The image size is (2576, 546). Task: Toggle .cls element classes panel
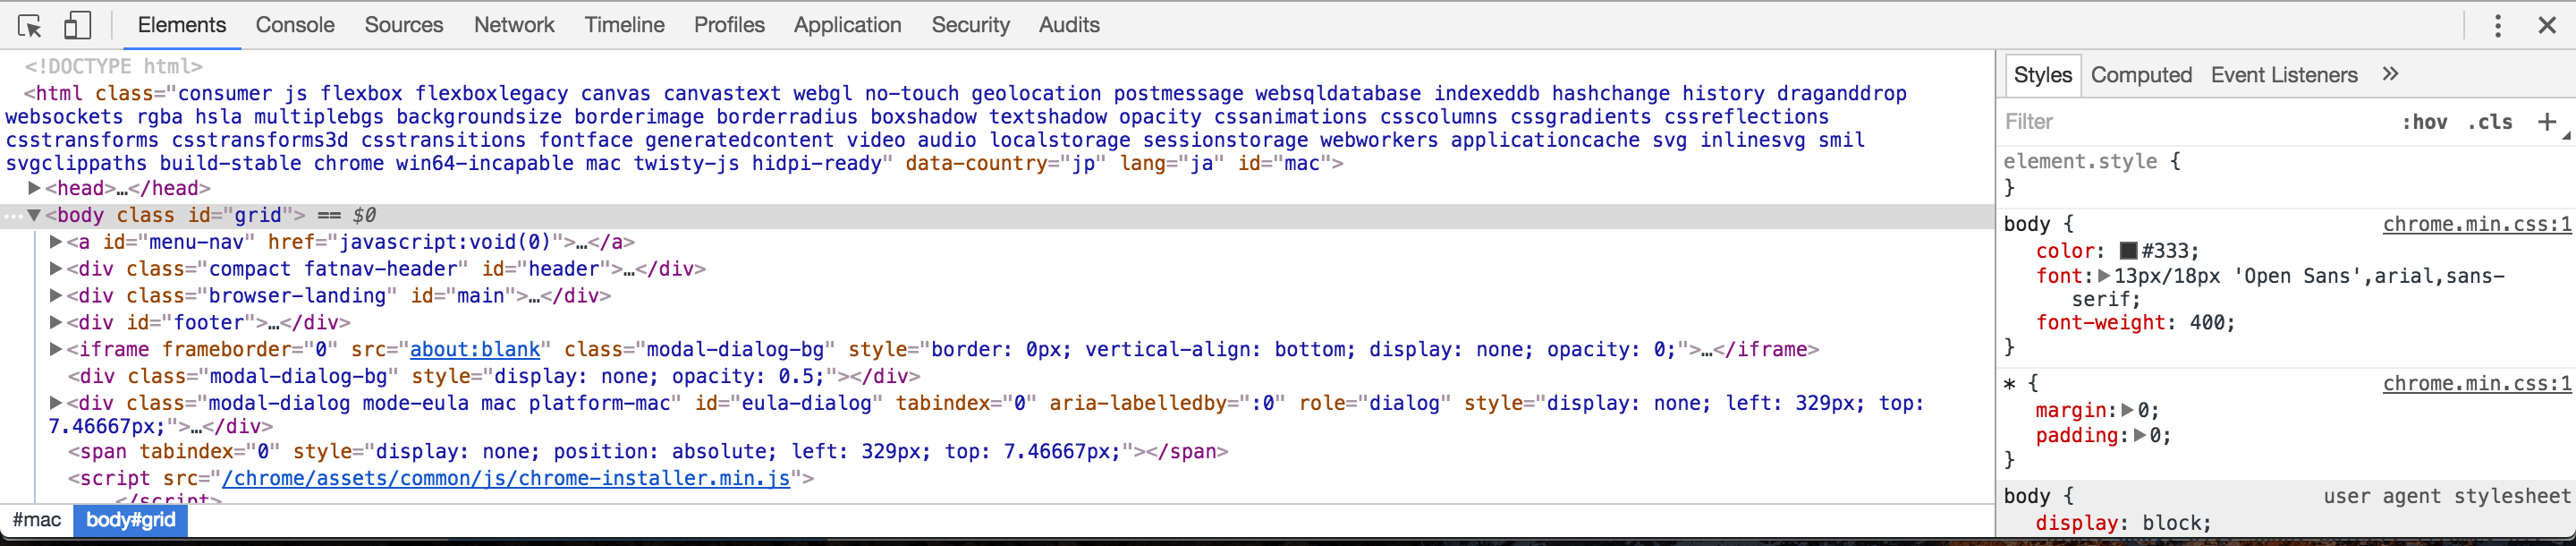[x=2489, y=122]
